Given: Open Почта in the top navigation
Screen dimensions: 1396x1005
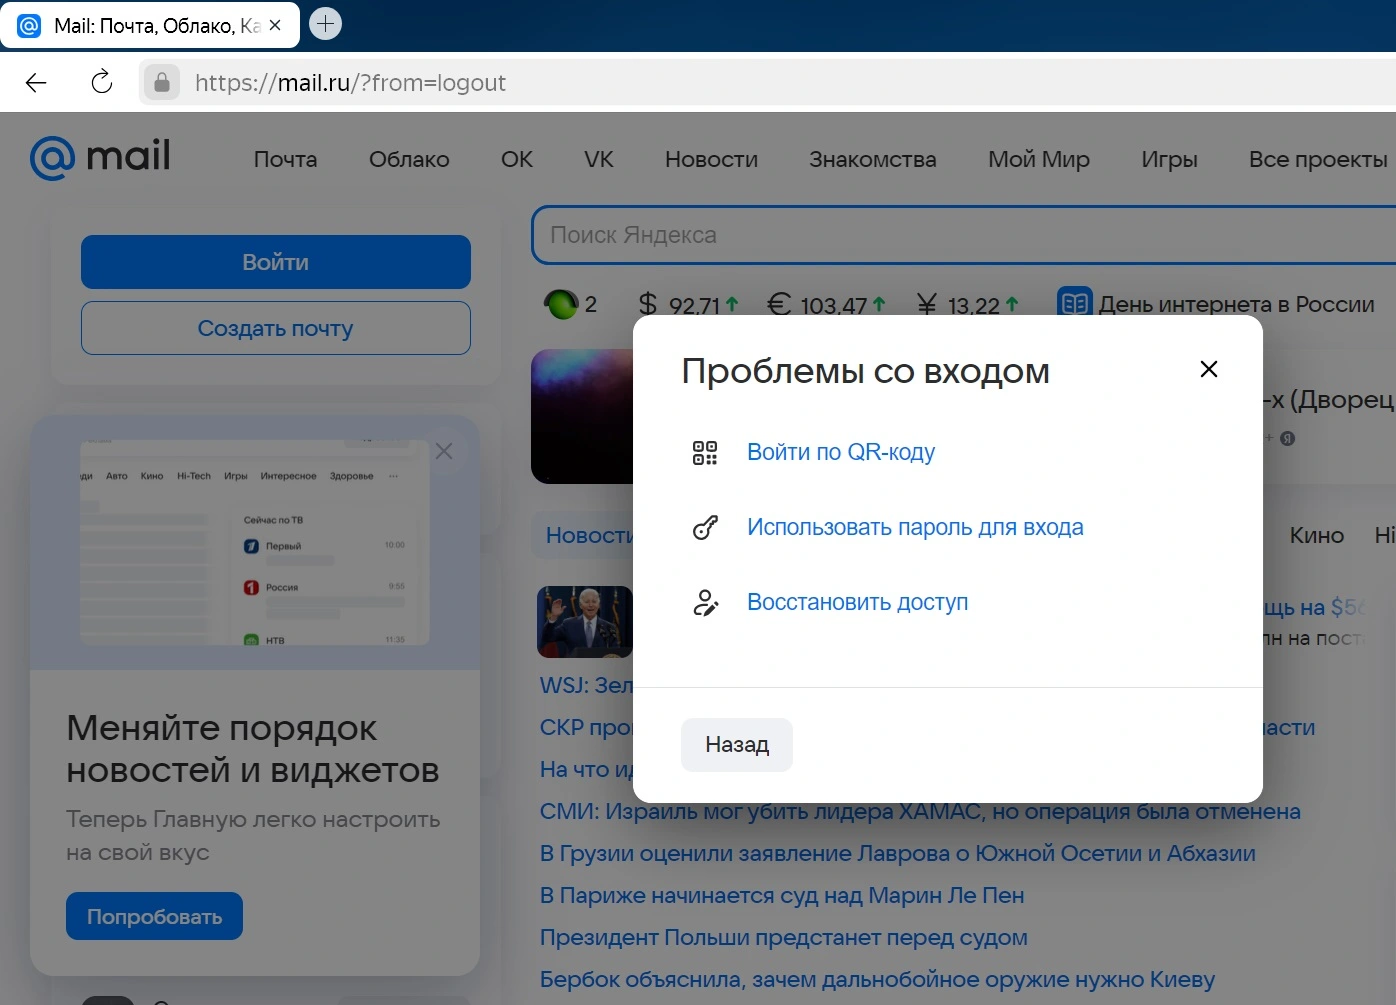Looking at the screenshot, I should coord(285,160).
